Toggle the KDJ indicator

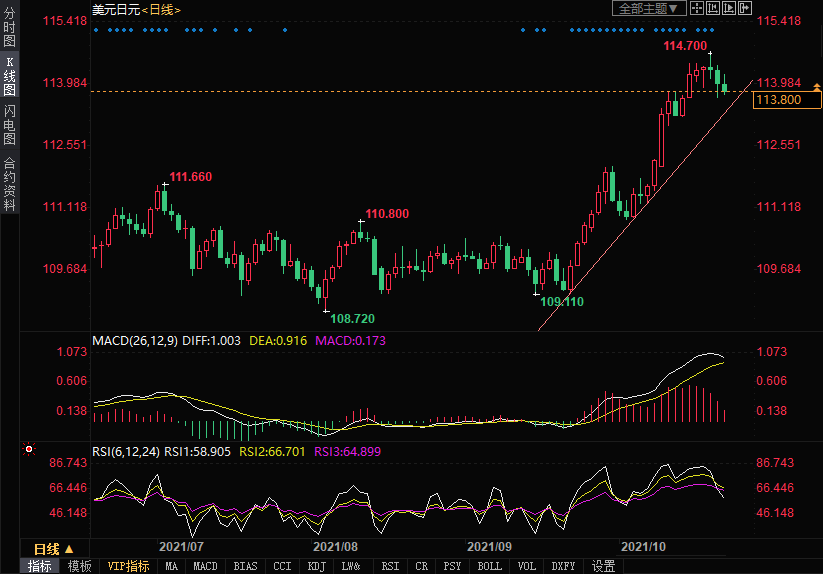pos(317,566)
